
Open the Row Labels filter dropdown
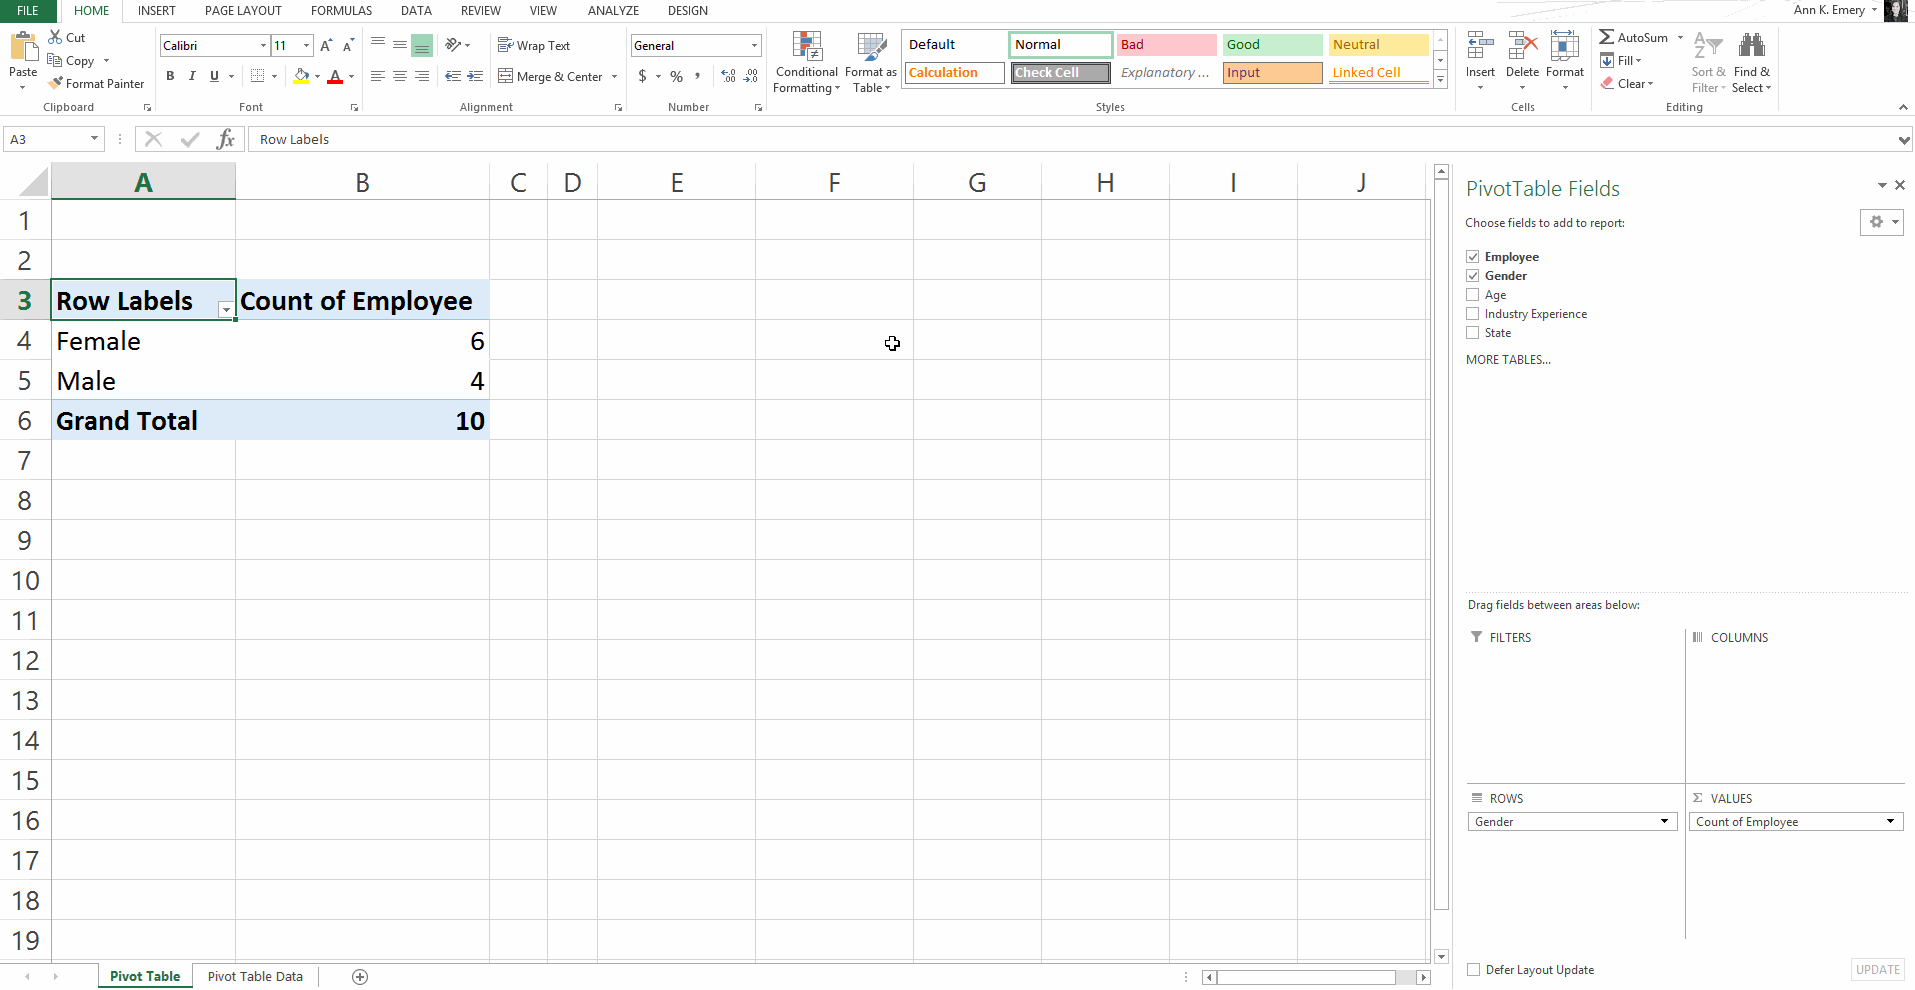point(226,311)
